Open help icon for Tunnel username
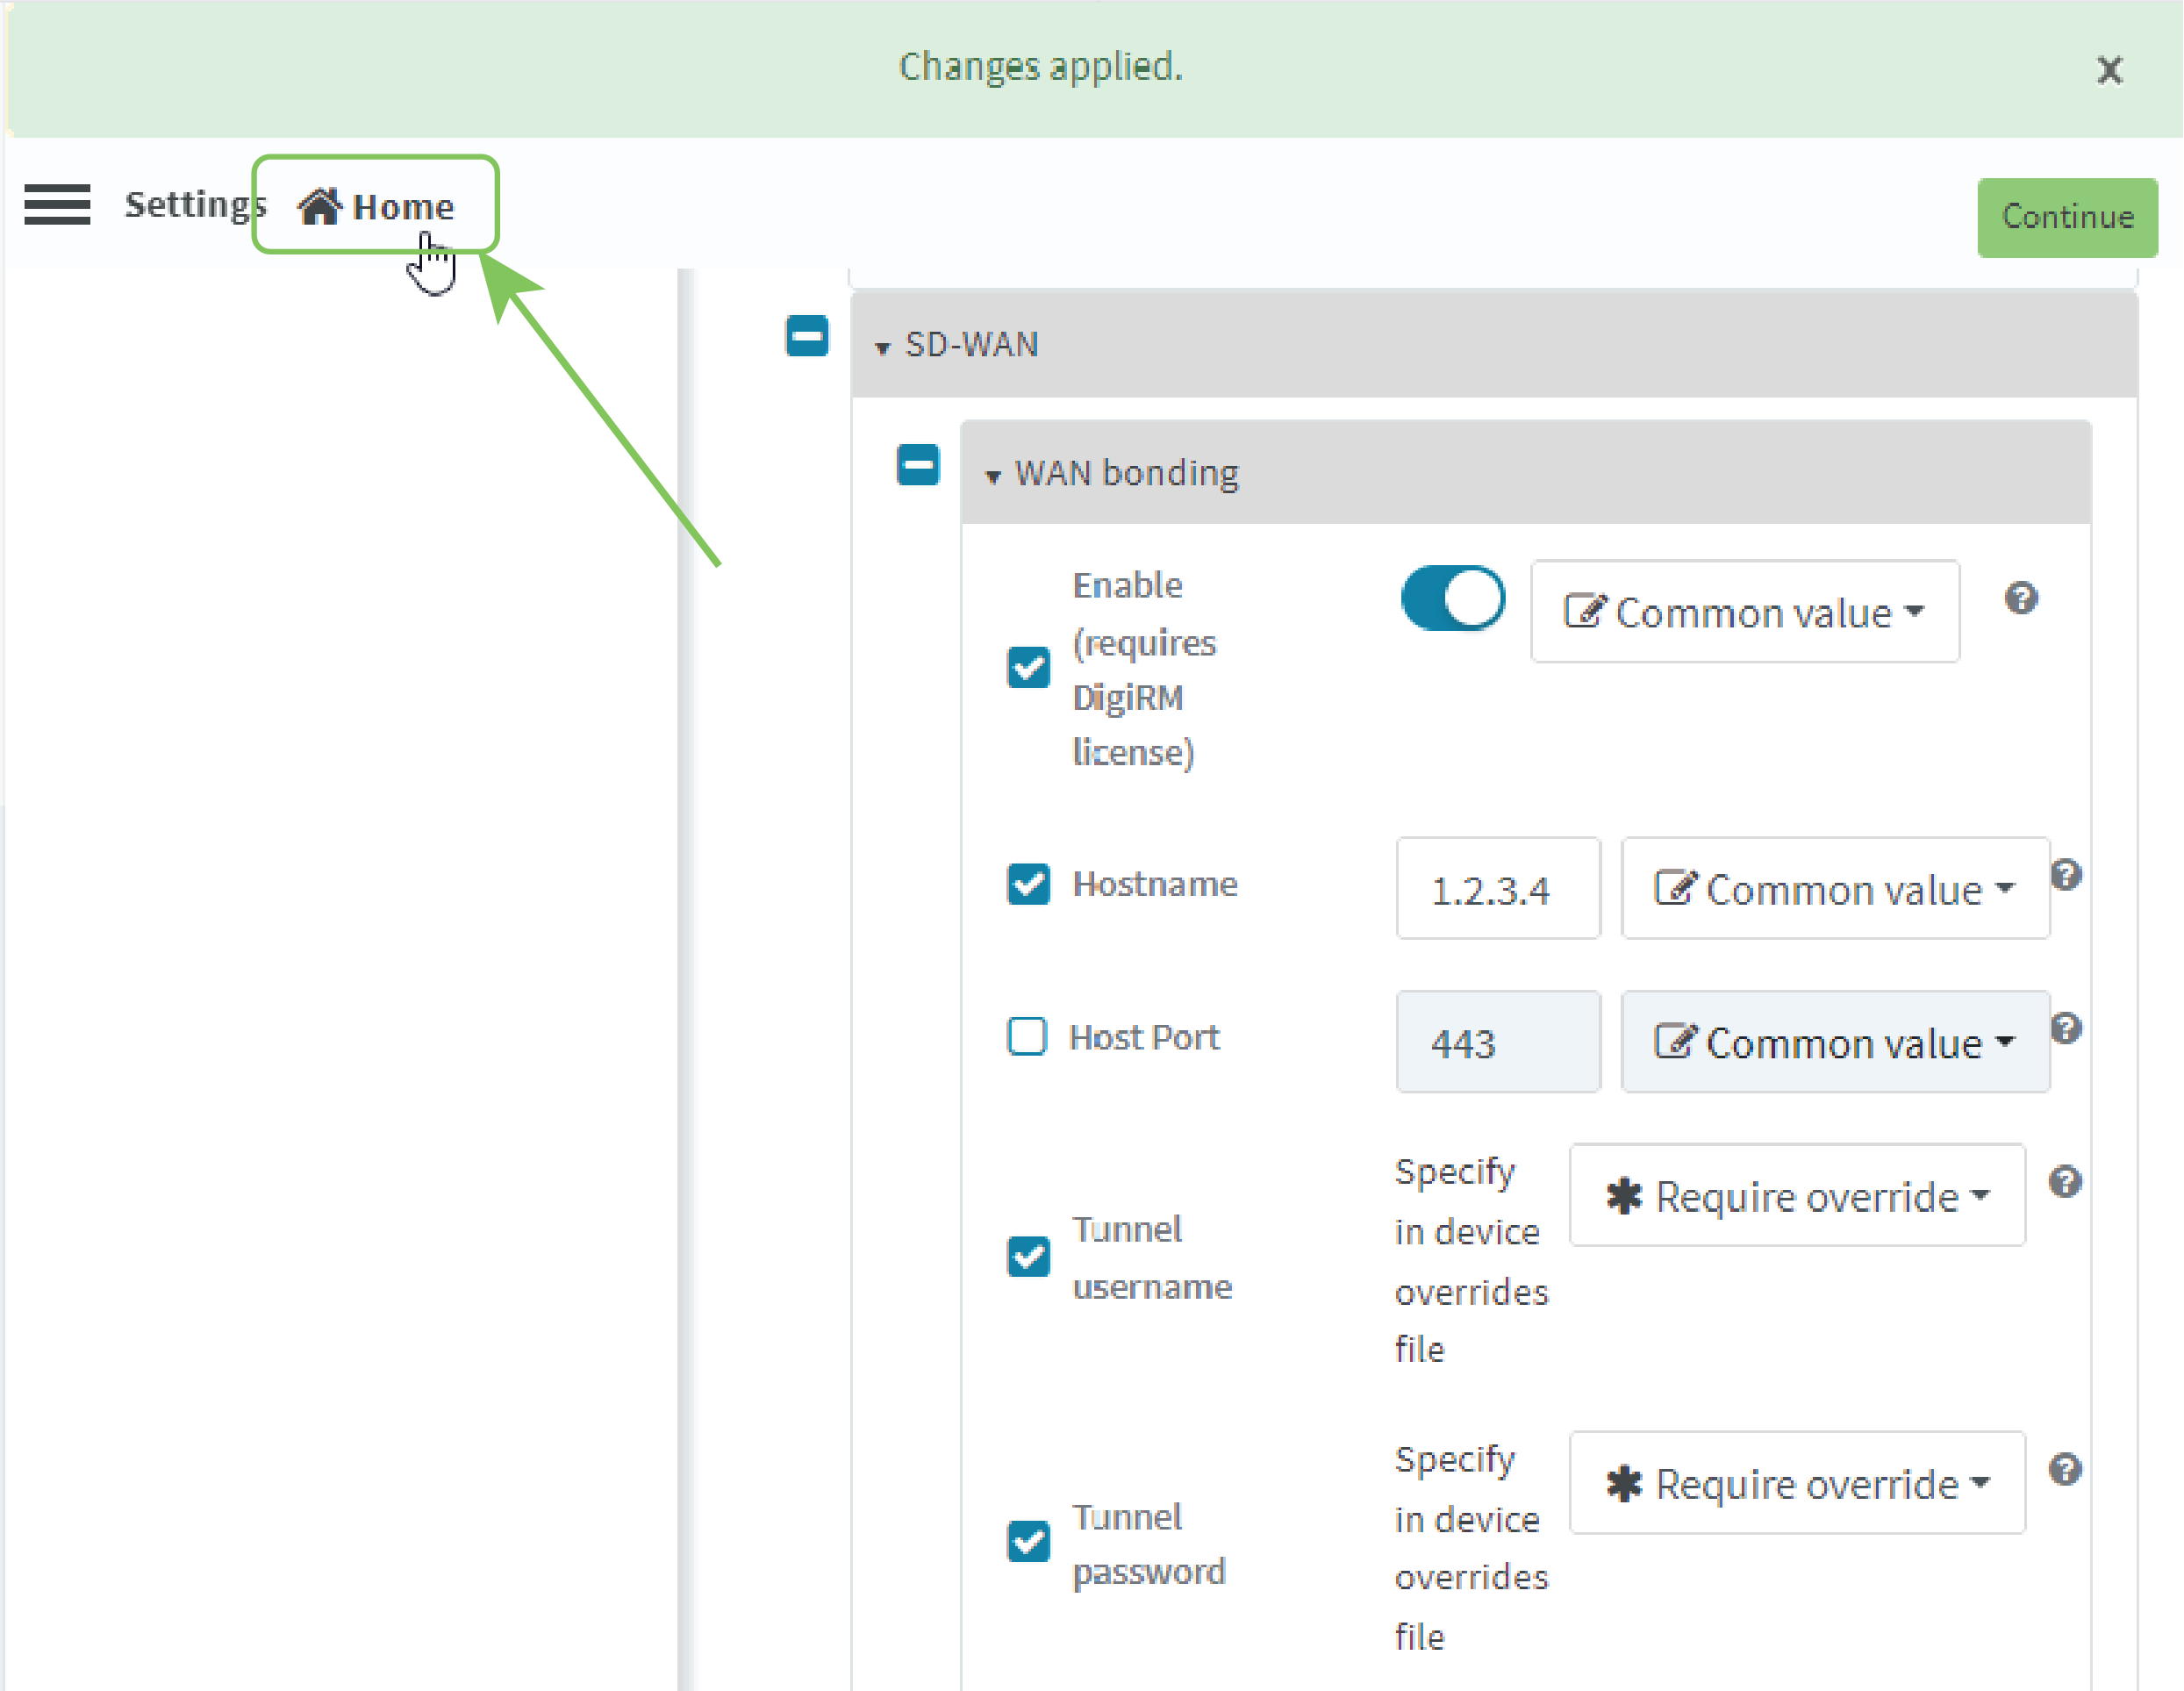 [x=2065, y=1182]
